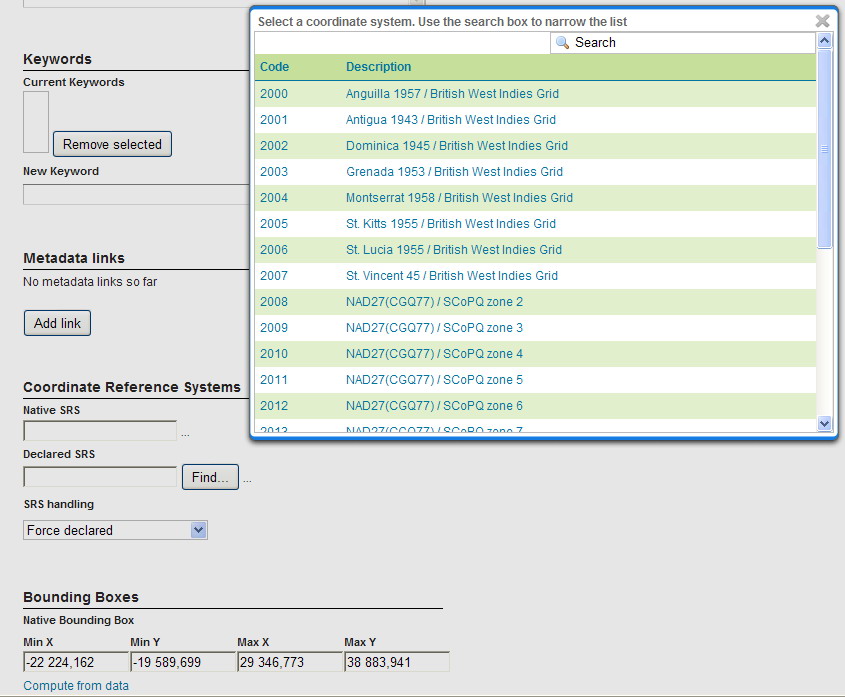Click the Min Y bounding box field
This screenshot has width=845, height=697.
[x=182, y=661]
